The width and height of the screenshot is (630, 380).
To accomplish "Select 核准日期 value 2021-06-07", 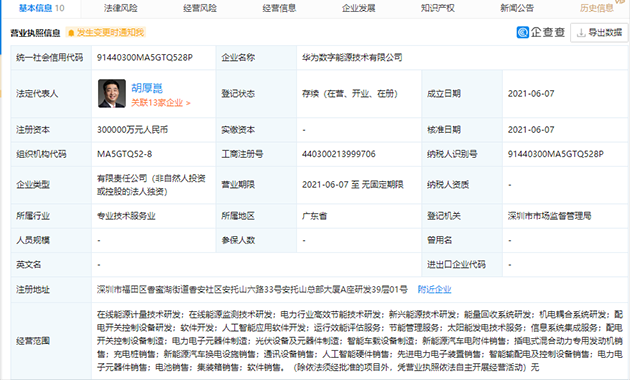I will 531,130.
